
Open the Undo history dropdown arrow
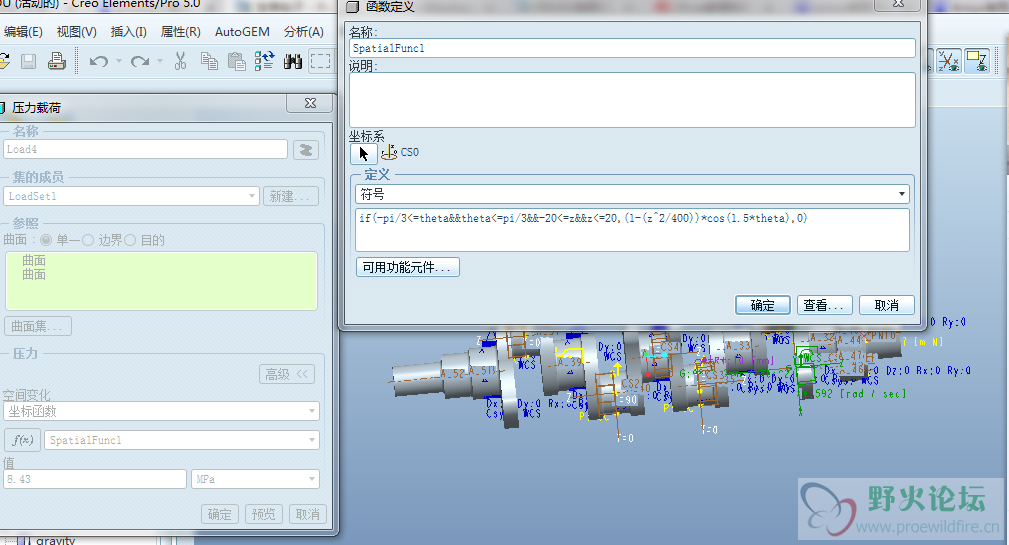pyautogui.click(x=118, y=61)
